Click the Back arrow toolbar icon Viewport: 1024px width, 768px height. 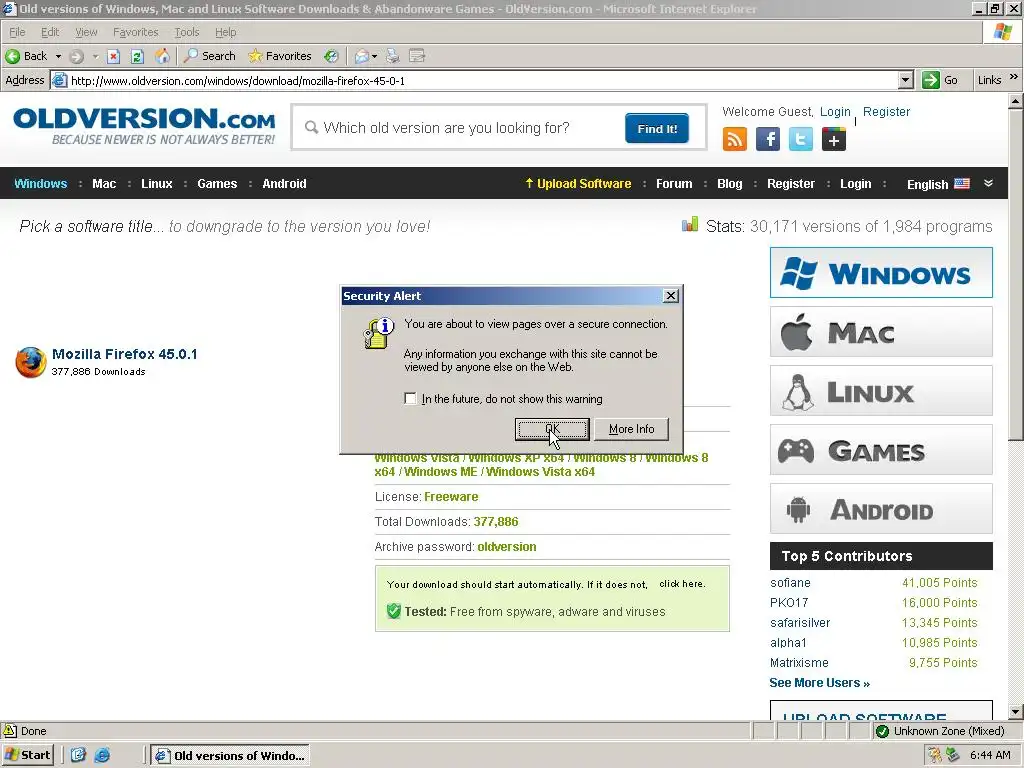(12, 56)
